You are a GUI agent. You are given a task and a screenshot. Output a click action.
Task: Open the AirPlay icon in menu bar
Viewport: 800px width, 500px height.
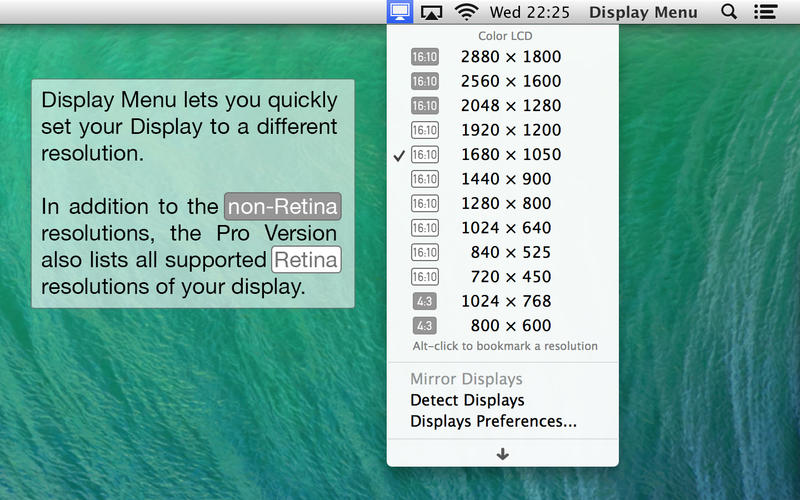tap(431, 12)
